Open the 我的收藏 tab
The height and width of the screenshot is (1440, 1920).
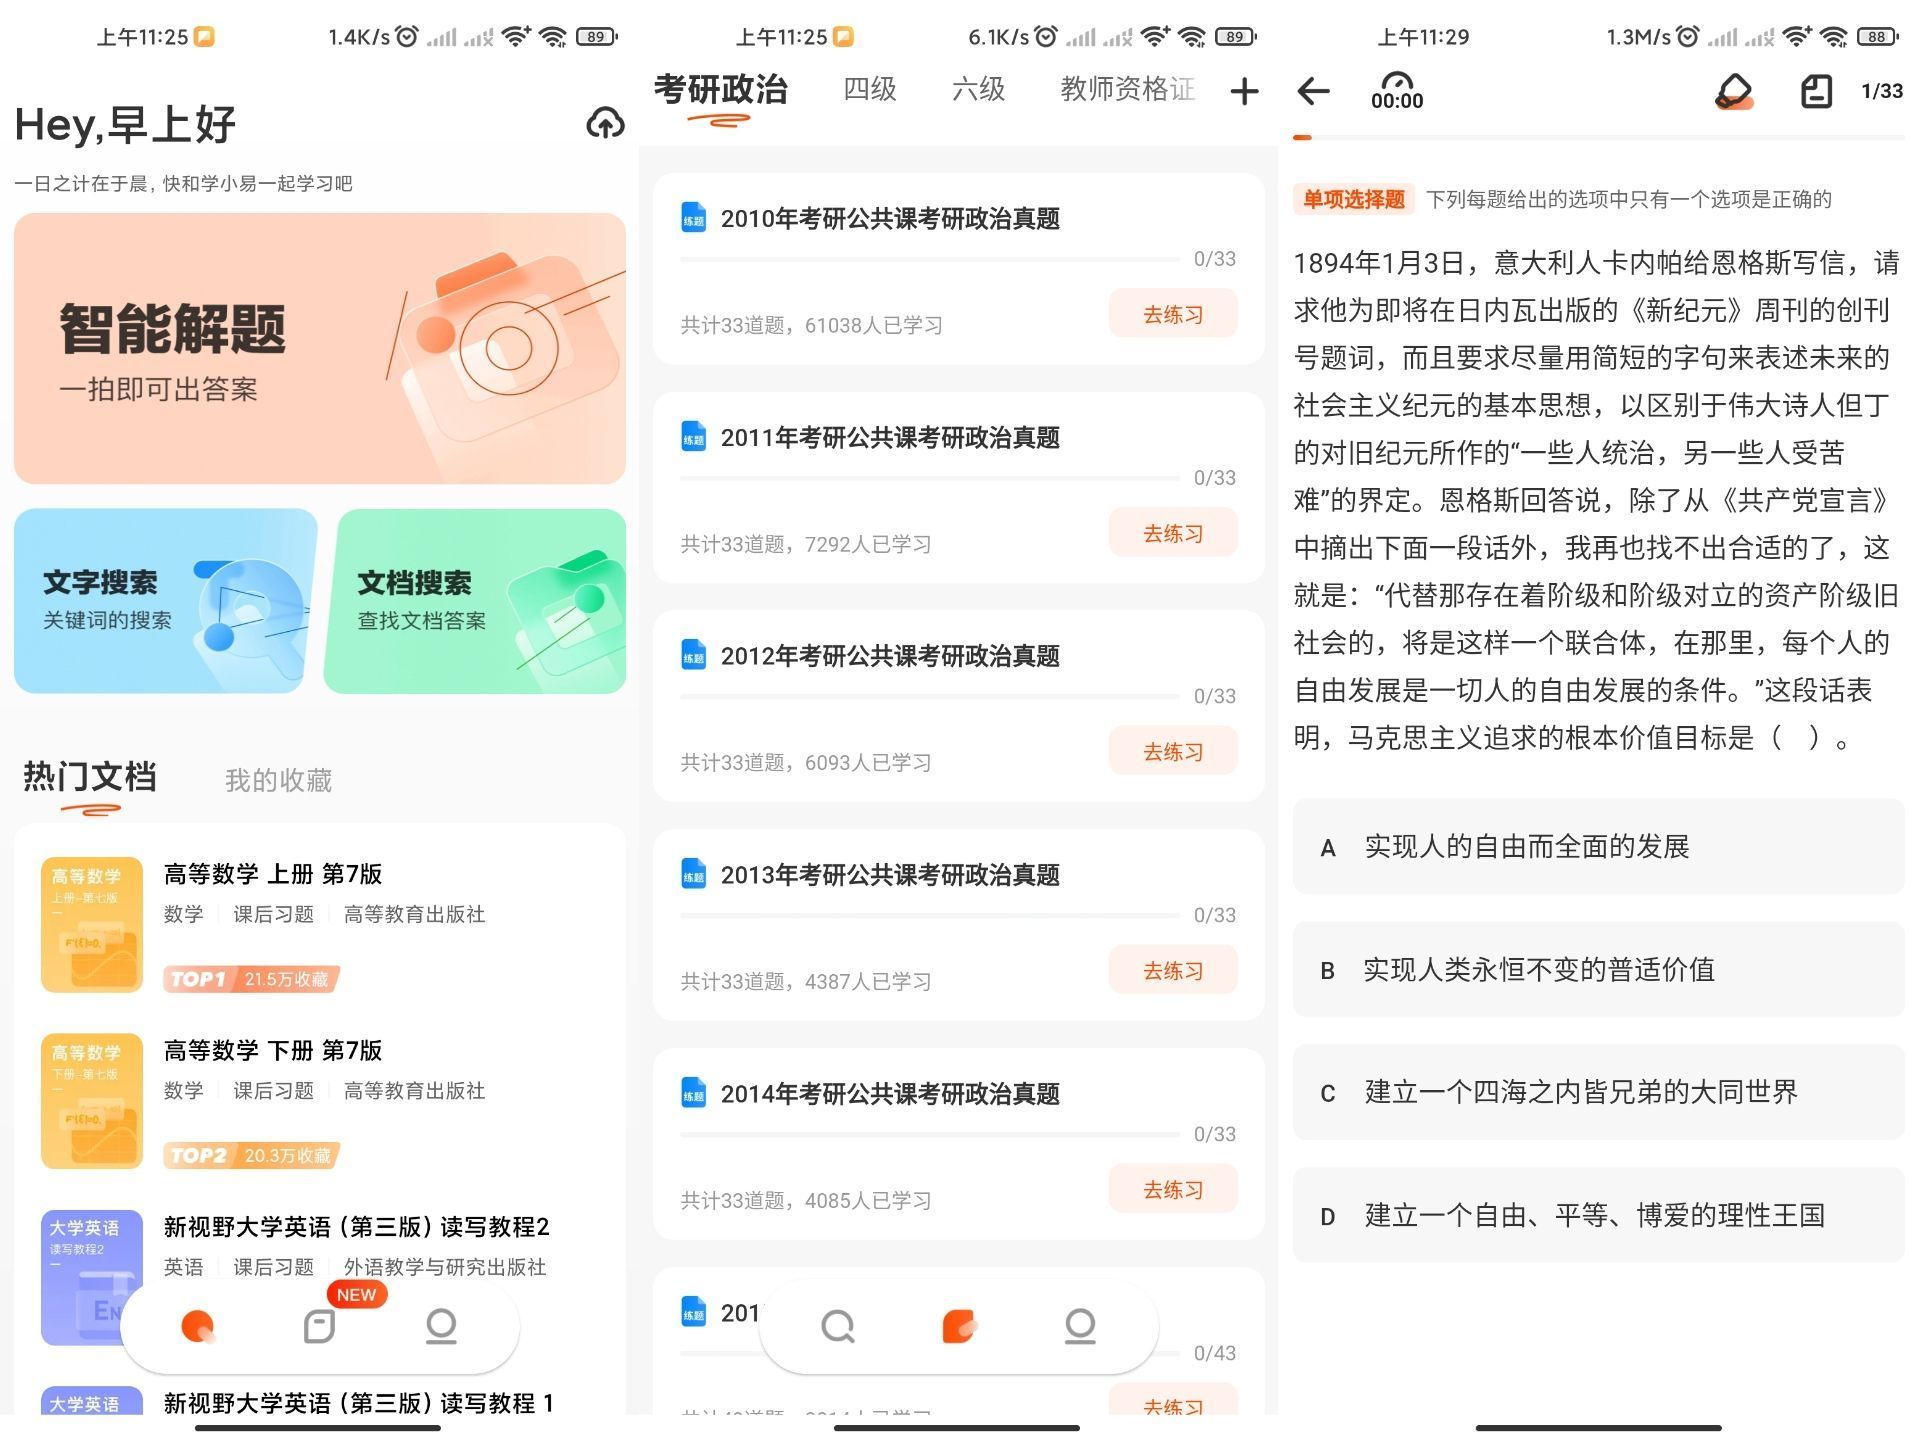(278, 780)
